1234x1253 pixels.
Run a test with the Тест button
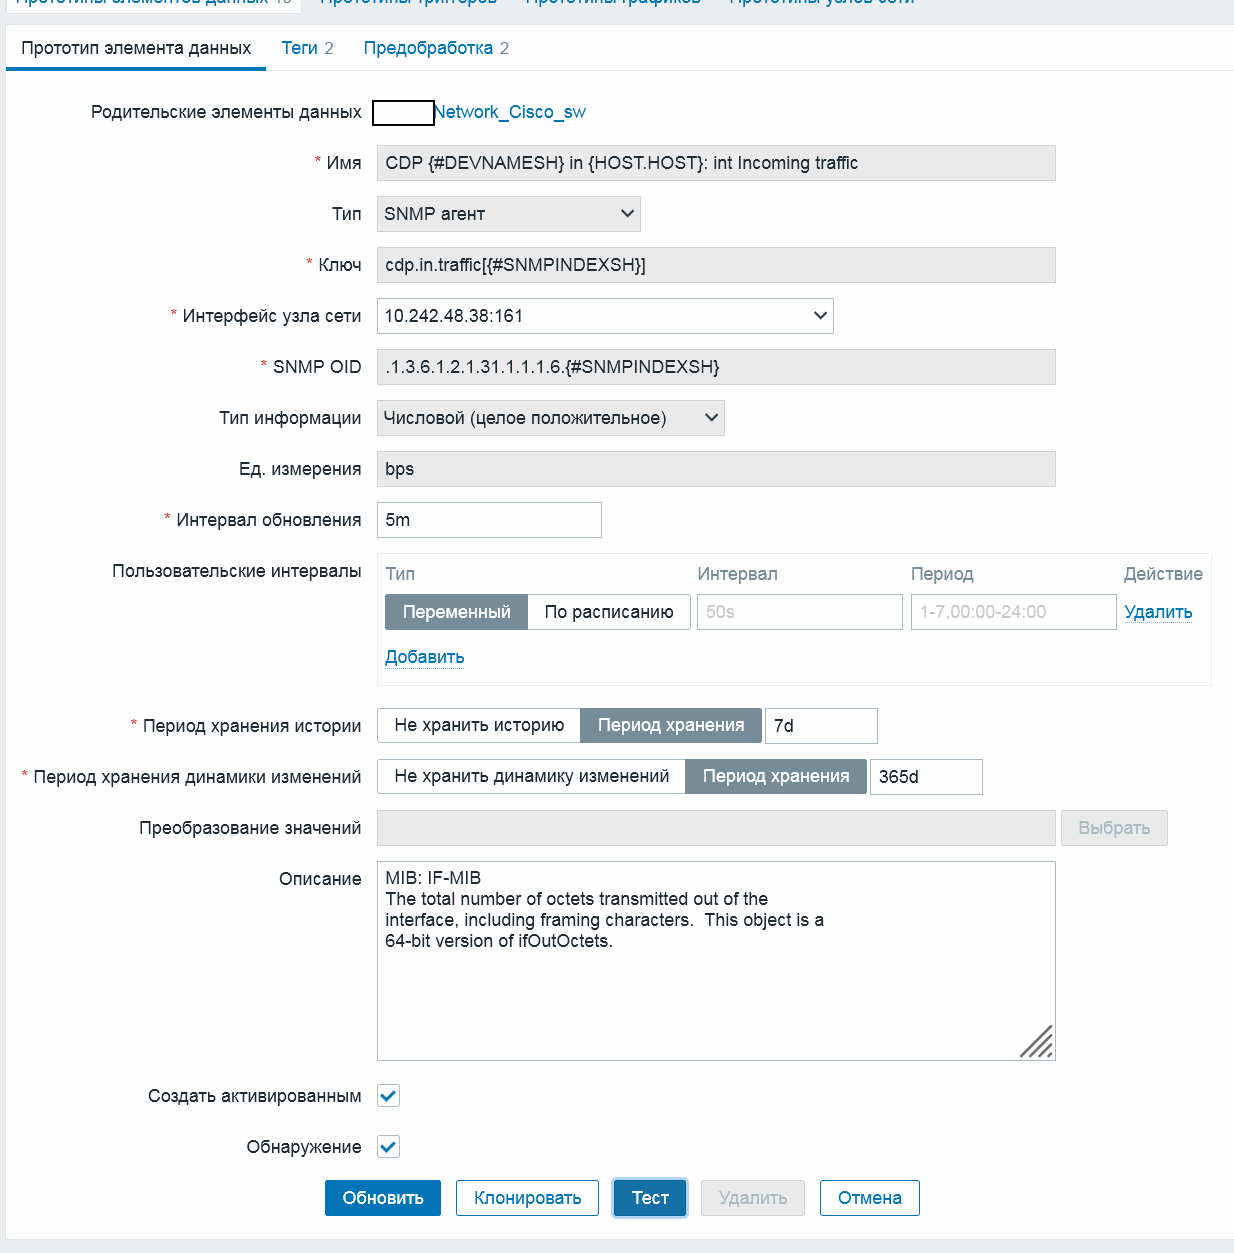tap(649, 1197)
